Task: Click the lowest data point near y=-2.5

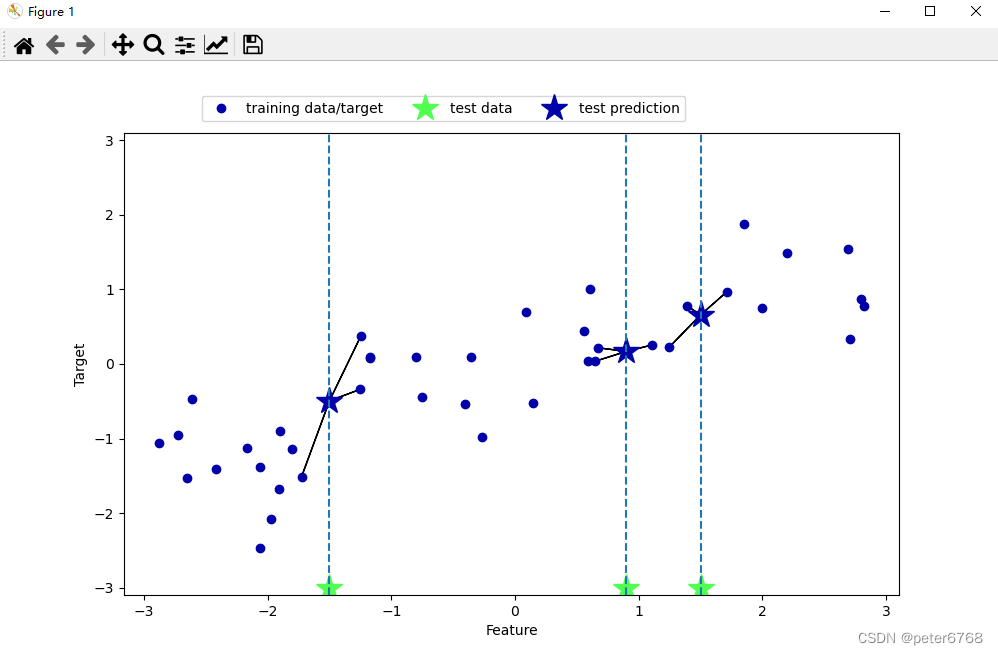Action: click(x=260, y=549)
